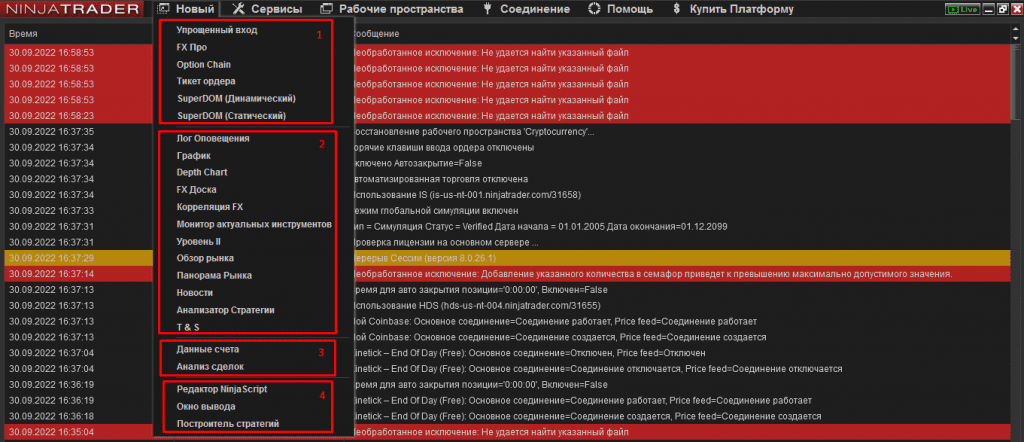Open a new График
This screenshot has height=442, width=1024.
pos(193,156)
